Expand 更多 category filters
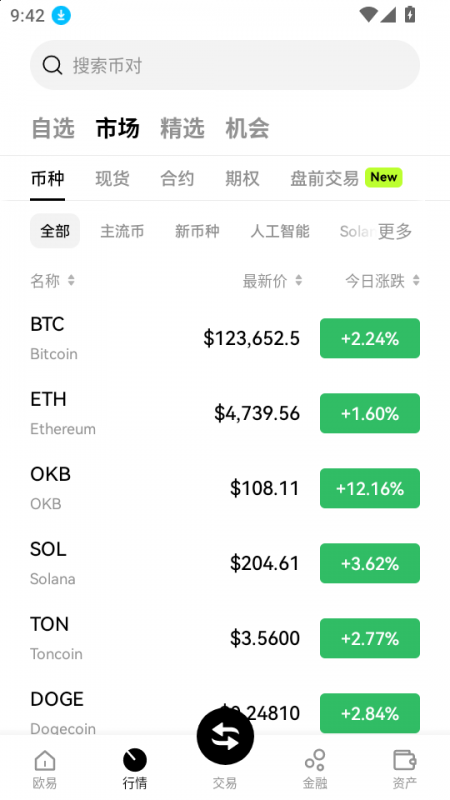450x800 pixels. [395, 232]
